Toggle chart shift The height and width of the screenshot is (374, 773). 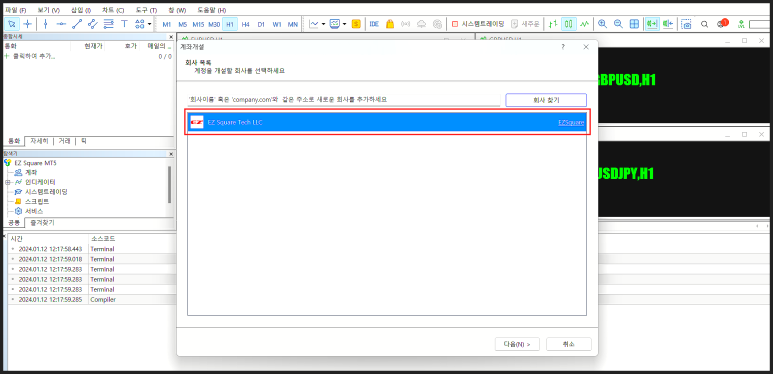pyautogui.click(x=668, y=24)
